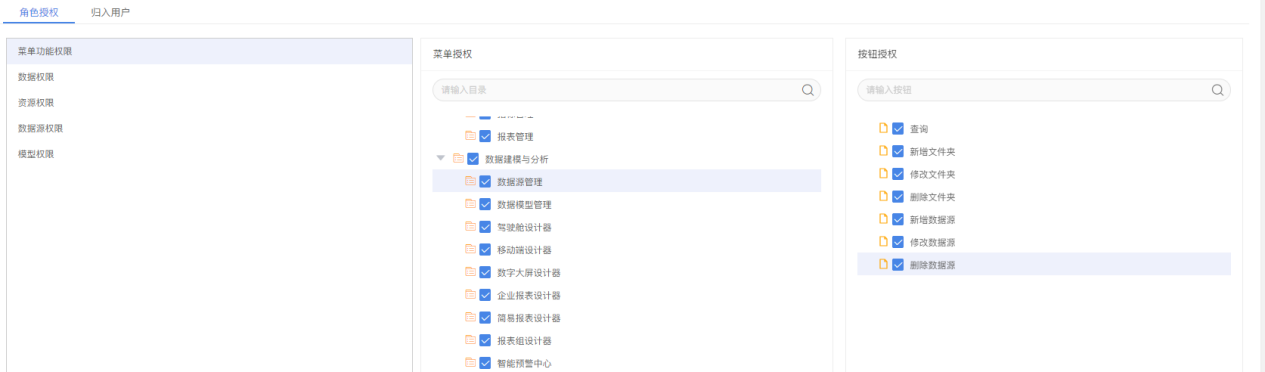Viewport: 1265px width, 372px height.
Task: Toggle the 删除文件夹 button permission checkbox
Action: point(898,197)
